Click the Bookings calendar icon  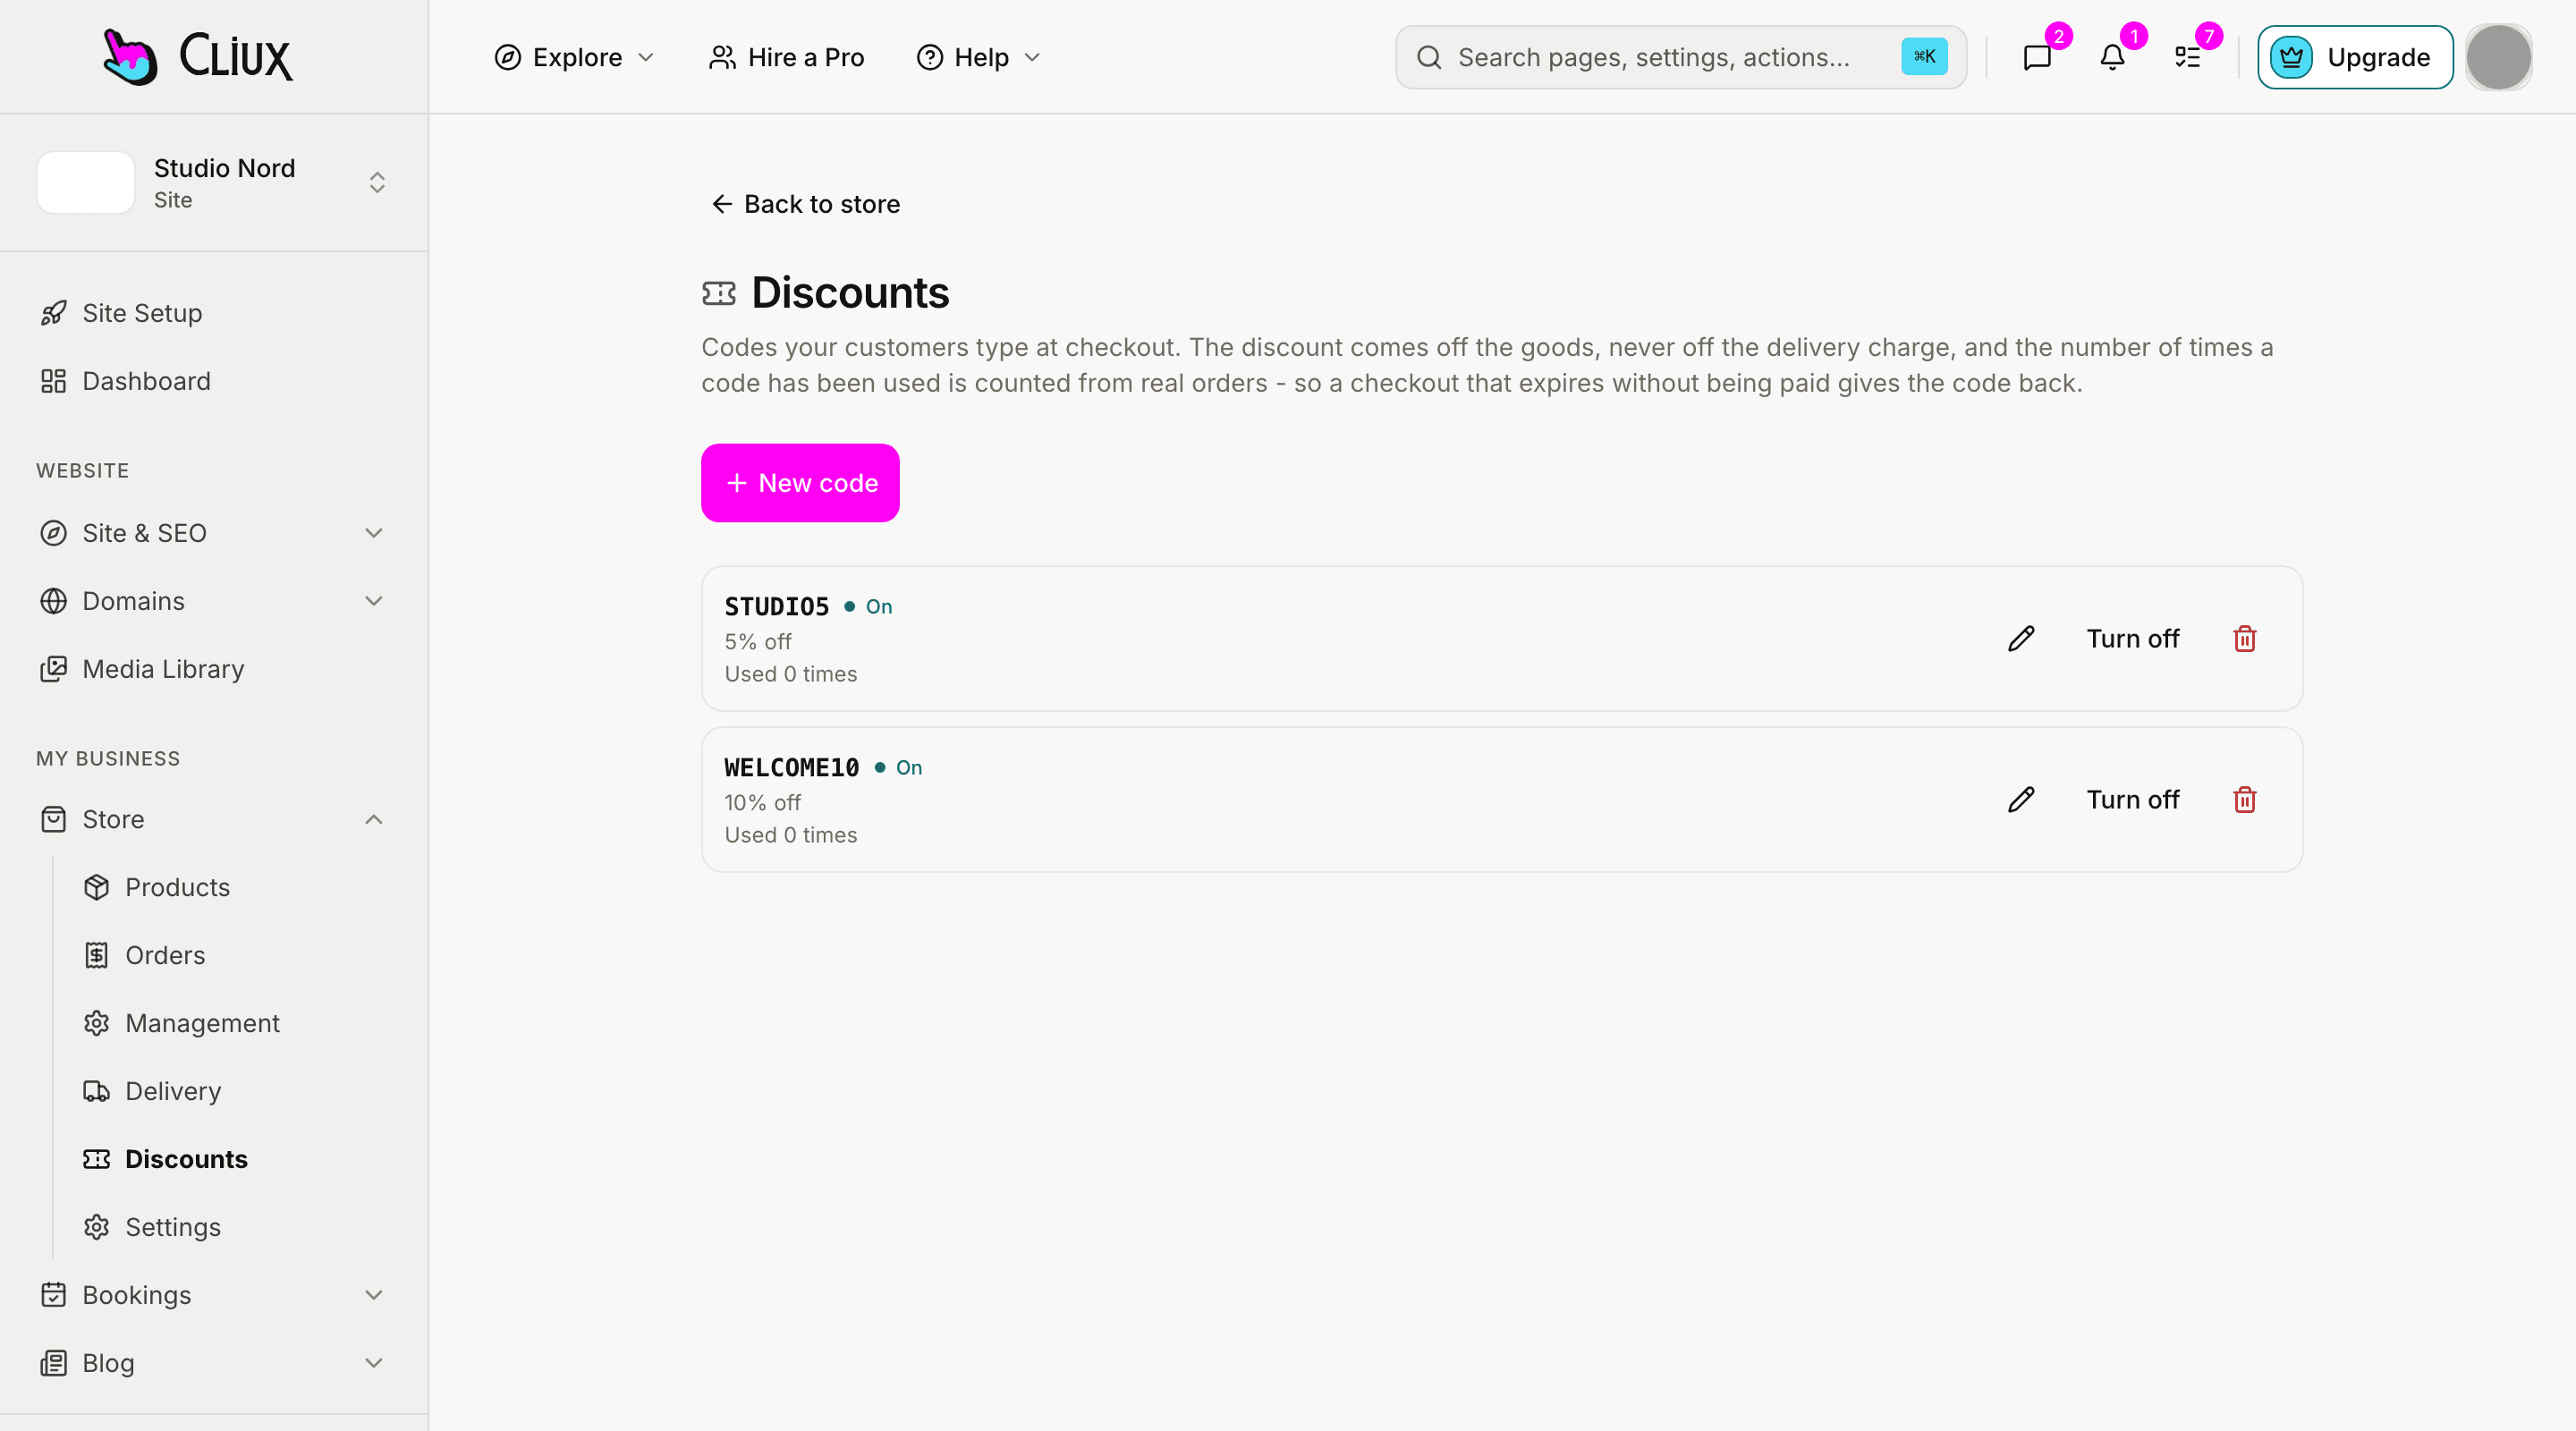pos(54,1295)
